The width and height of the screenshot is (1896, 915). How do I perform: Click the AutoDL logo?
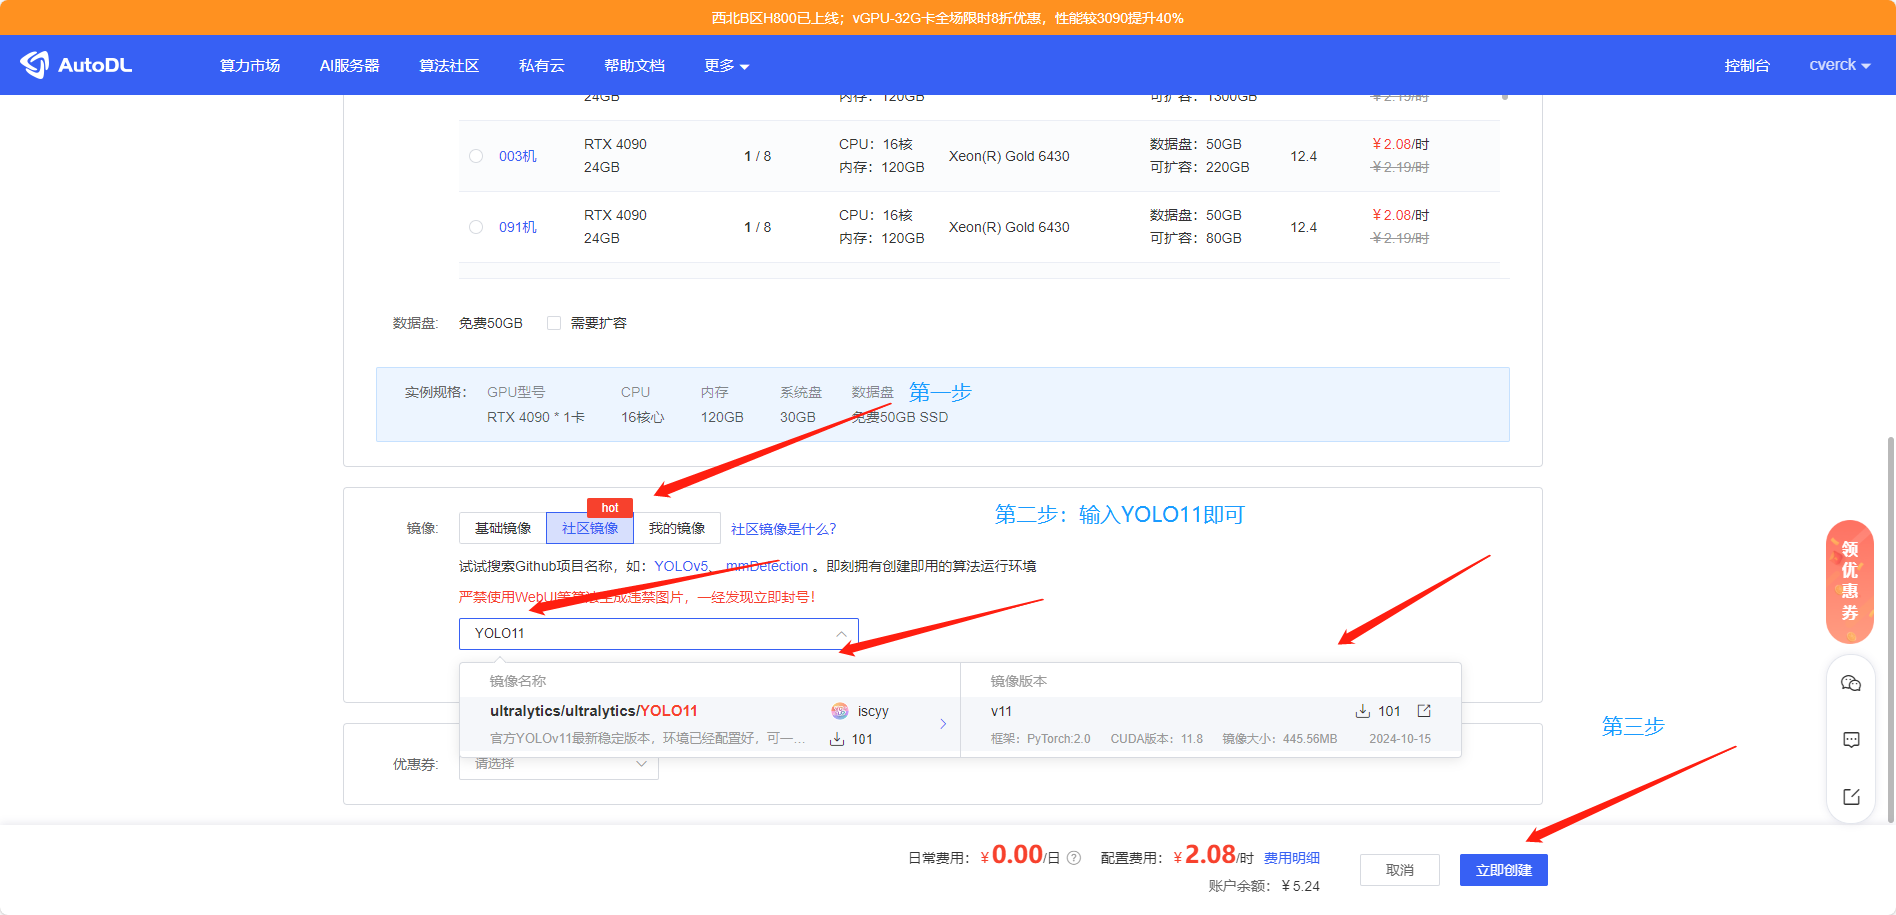click(x=76, y=65)
